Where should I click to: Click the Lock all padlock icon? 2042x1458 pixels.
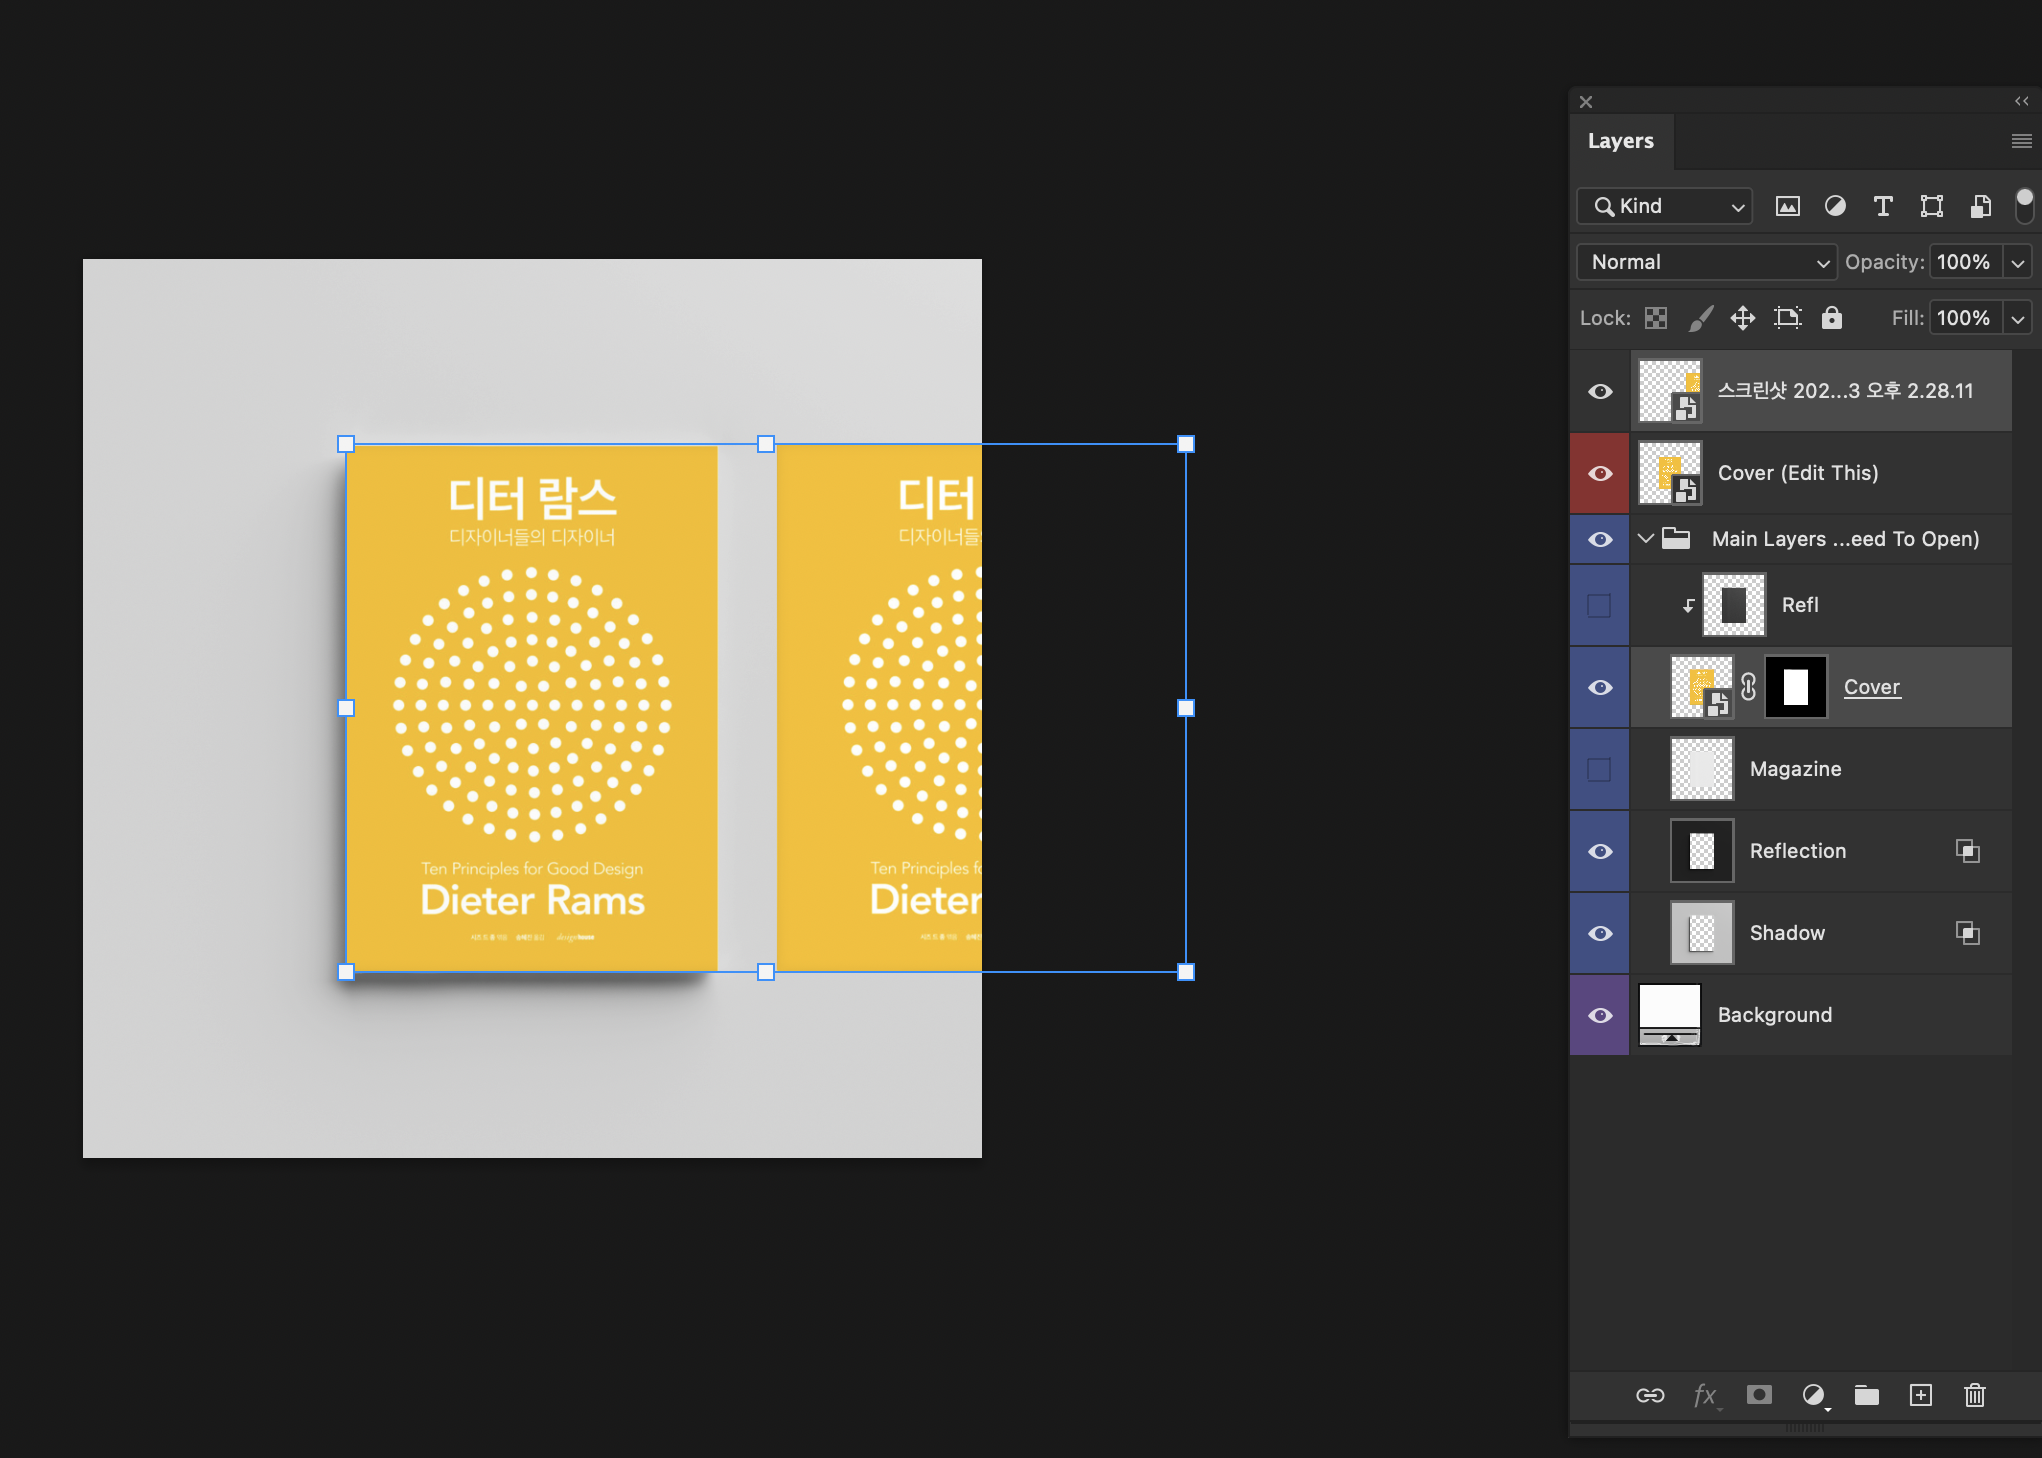click(x=1831, y=318)
